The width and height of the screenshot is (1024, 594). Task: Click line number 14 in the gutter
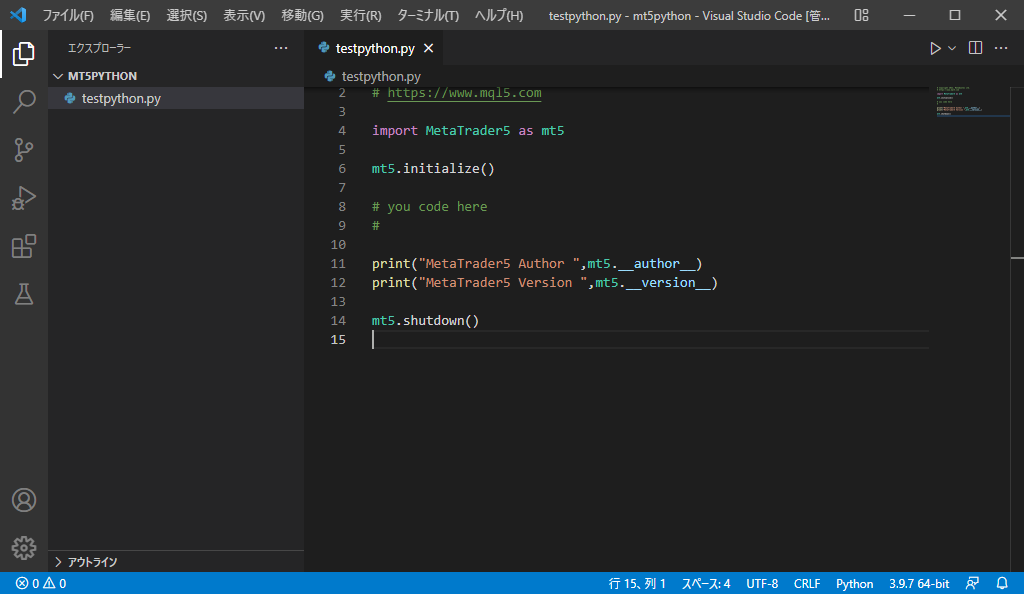coord(338,320)
